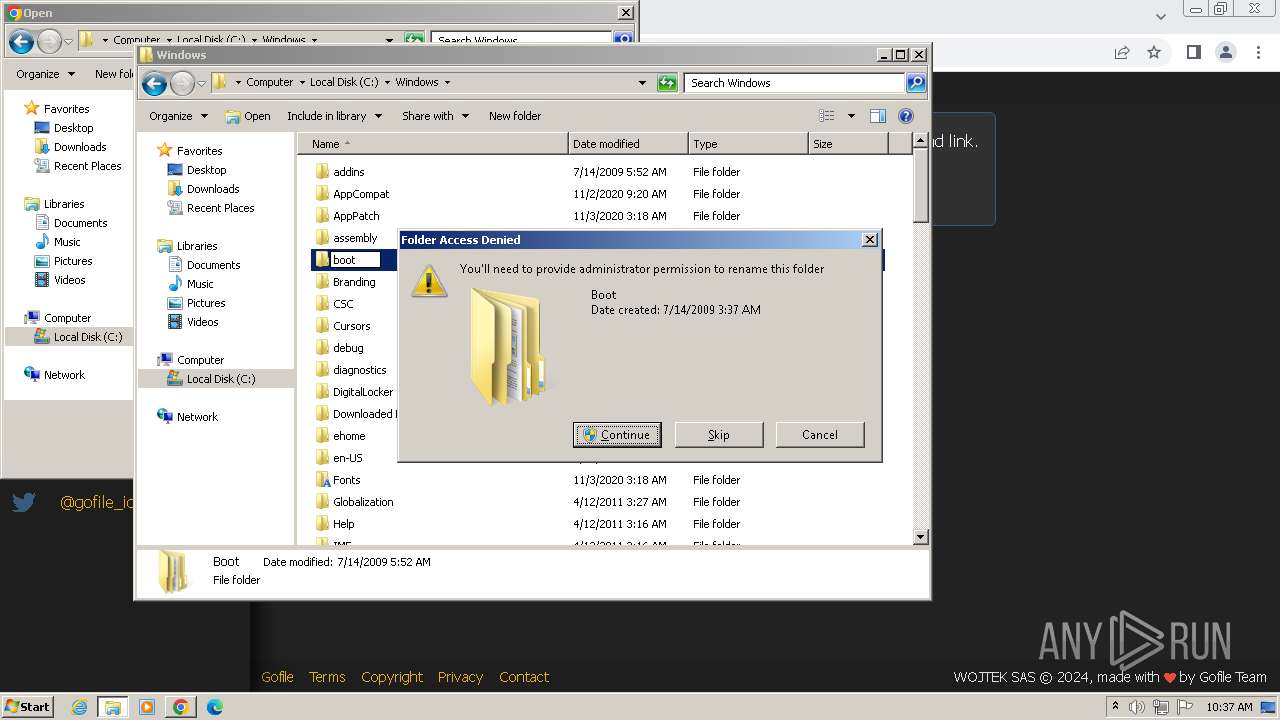This screenshot has height=720, width=1280.
Task: Select the ehome folder icon
Action: click(x=322, y=436)
